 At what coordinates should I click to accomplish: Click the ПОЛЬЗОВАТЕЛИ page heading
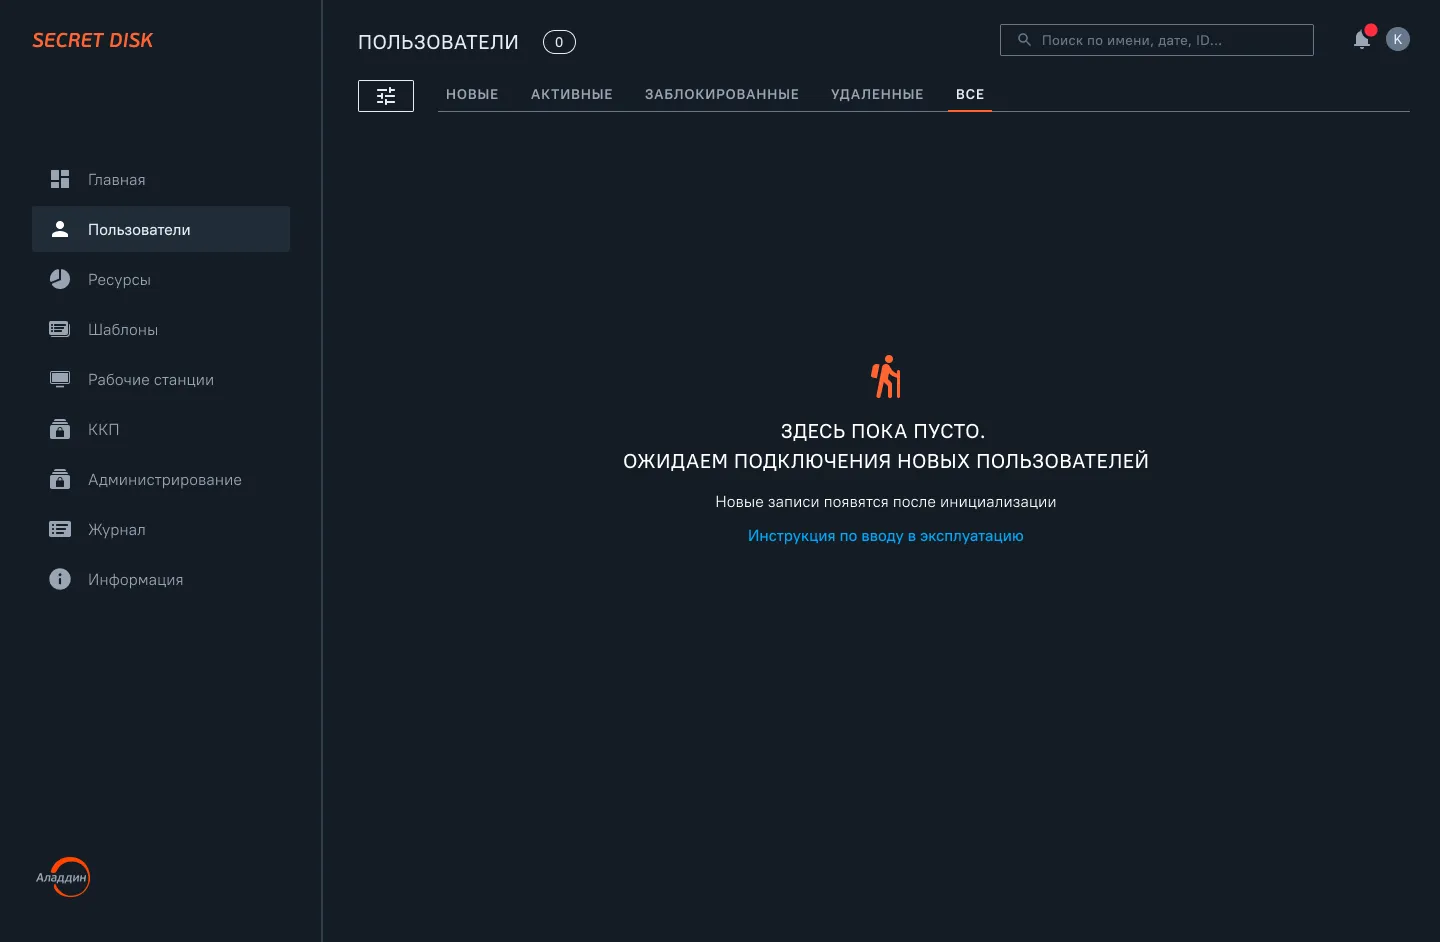438,42
